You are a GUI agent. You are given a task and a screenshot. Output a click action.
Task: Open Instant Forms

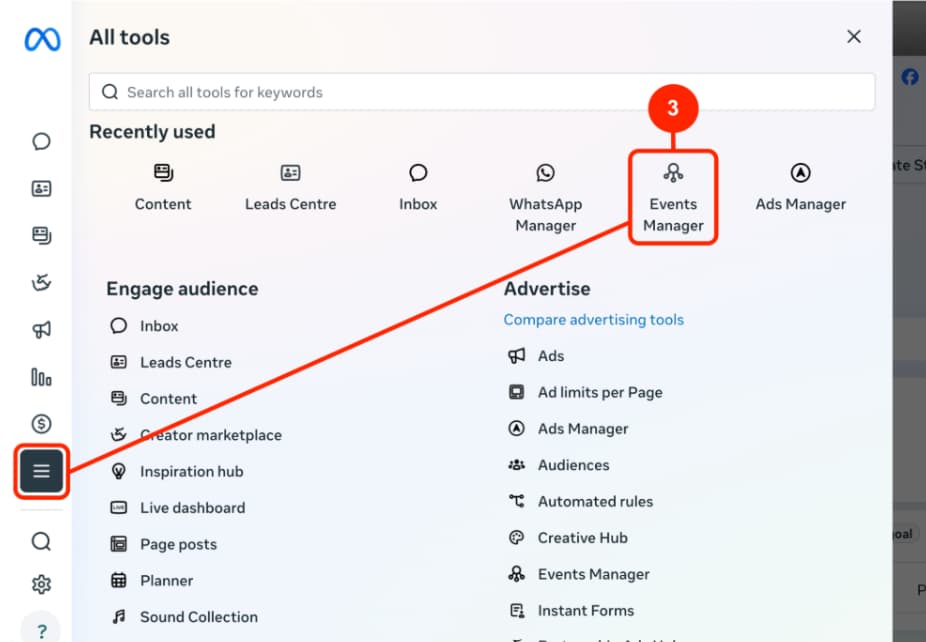[570, 611]
